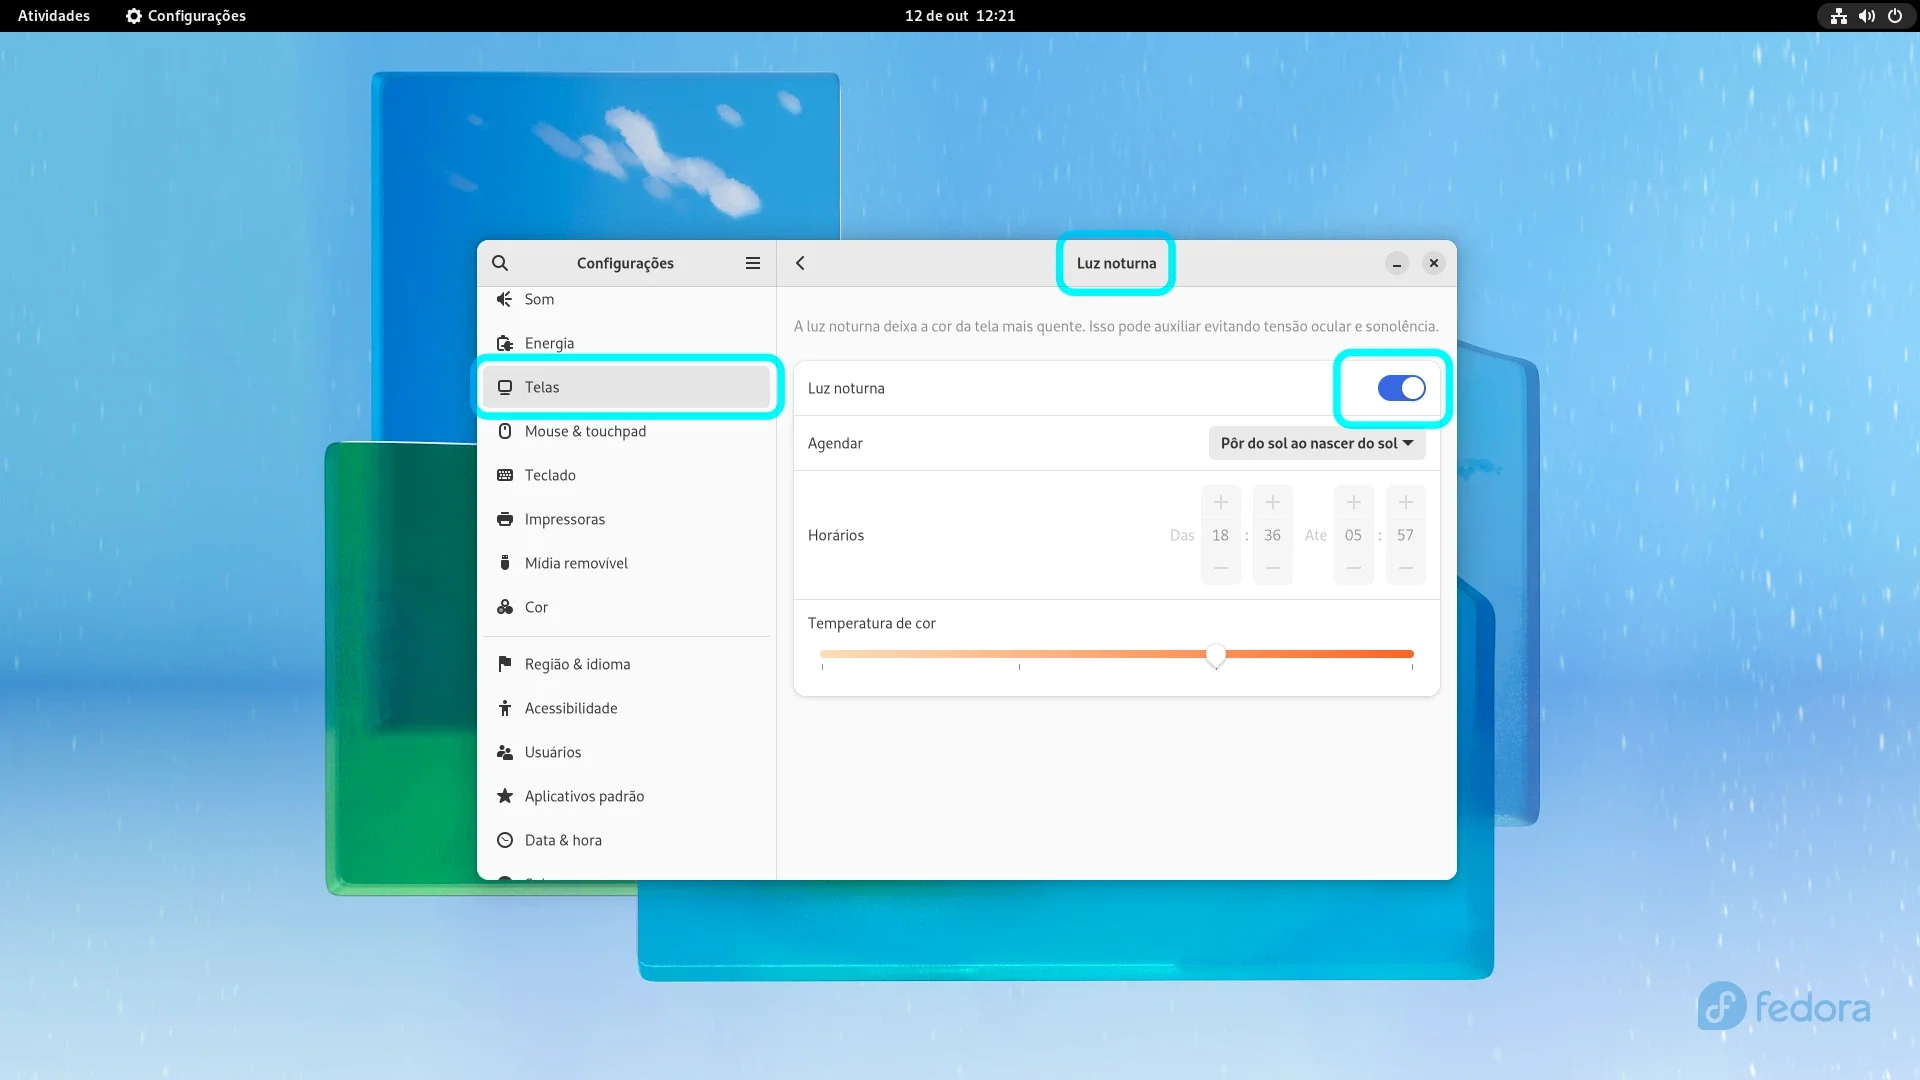Click the night light description text
Viewport: 1920px width, 1080px height.
click(x=1116, y=326)
